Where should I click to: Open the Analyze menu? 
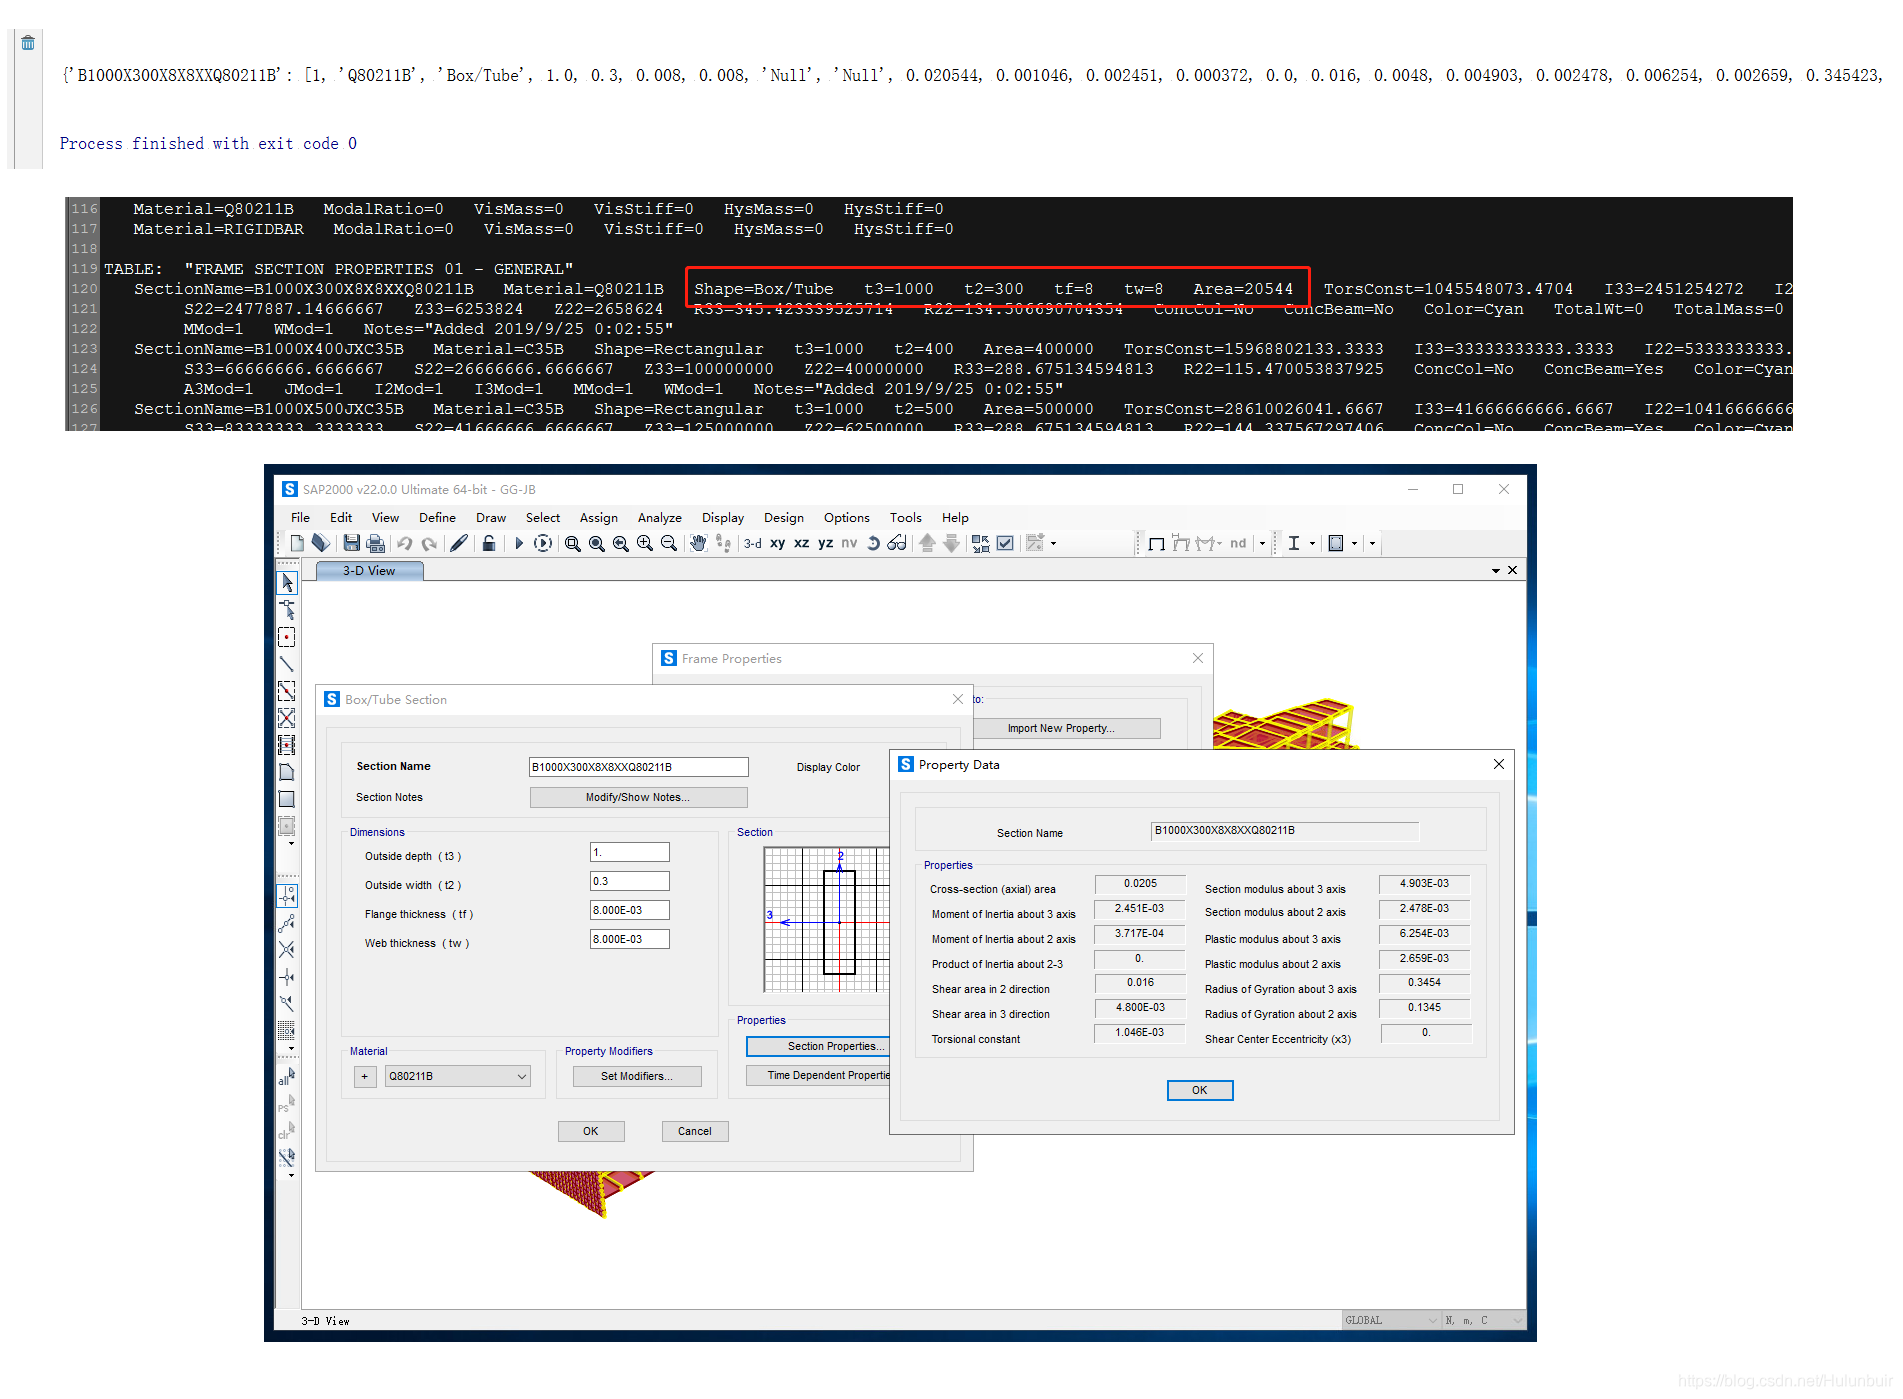[x=660, y=517]
